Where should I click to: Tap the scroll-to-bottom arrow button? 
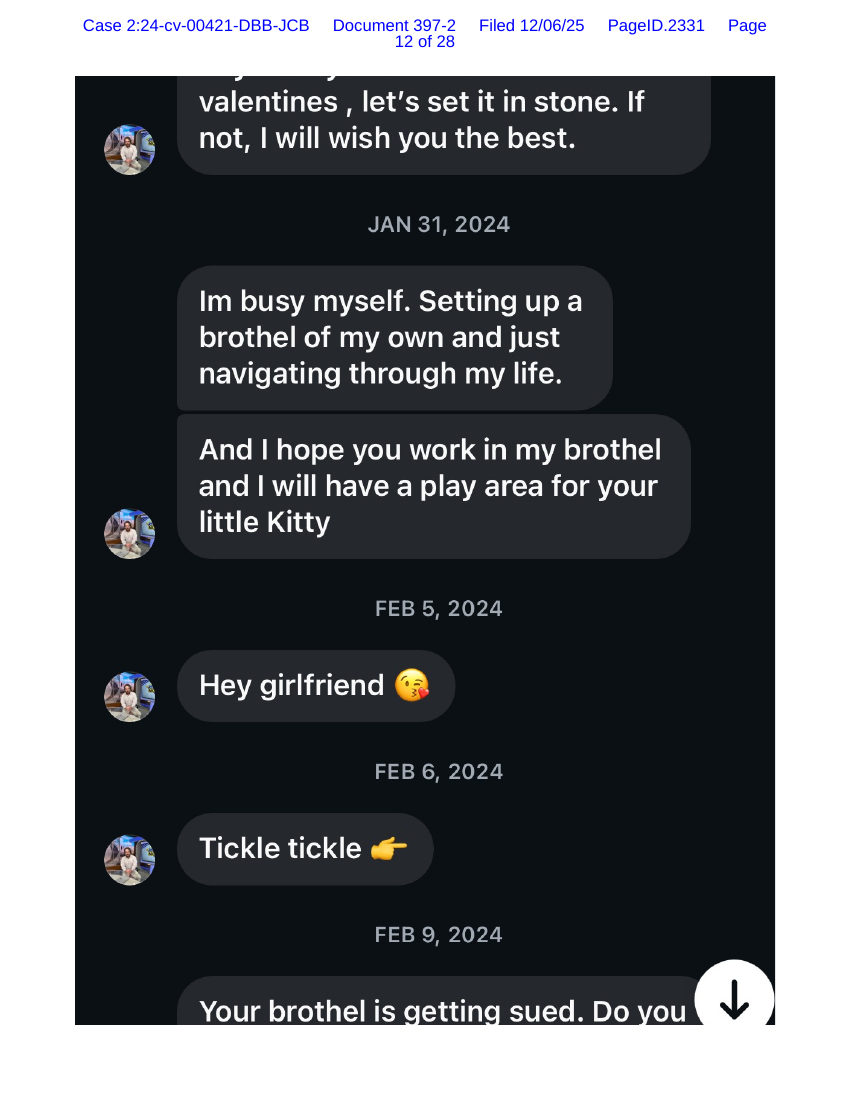[x=734, y=995]
